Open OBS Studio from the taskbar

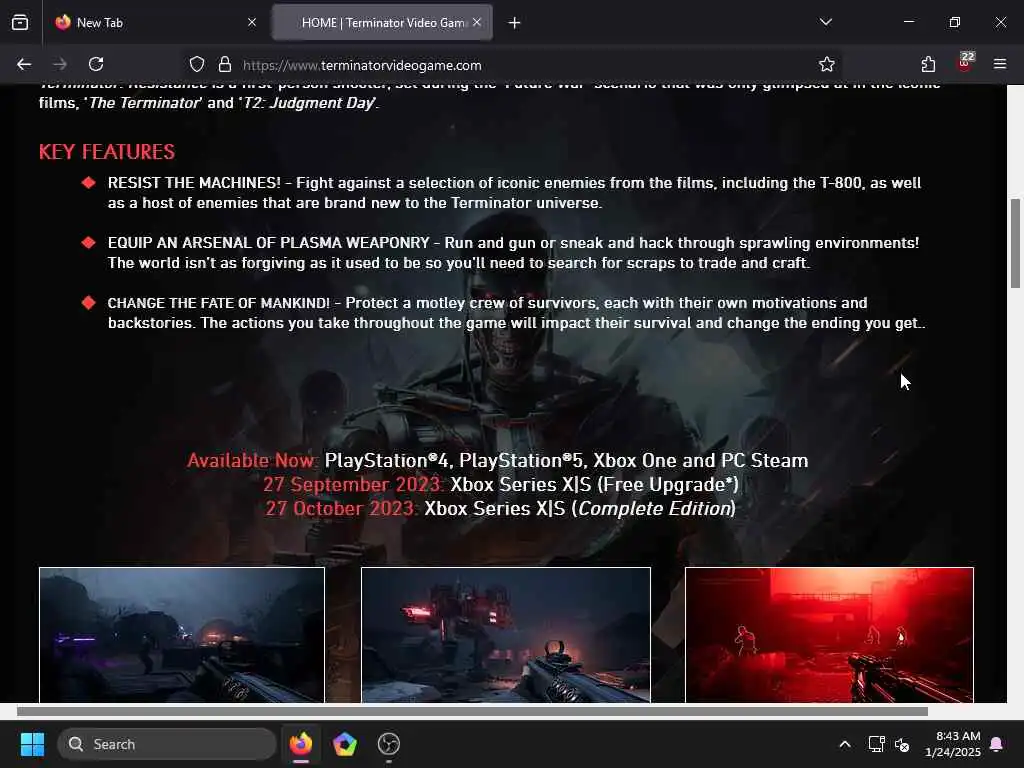pos(389,744)
